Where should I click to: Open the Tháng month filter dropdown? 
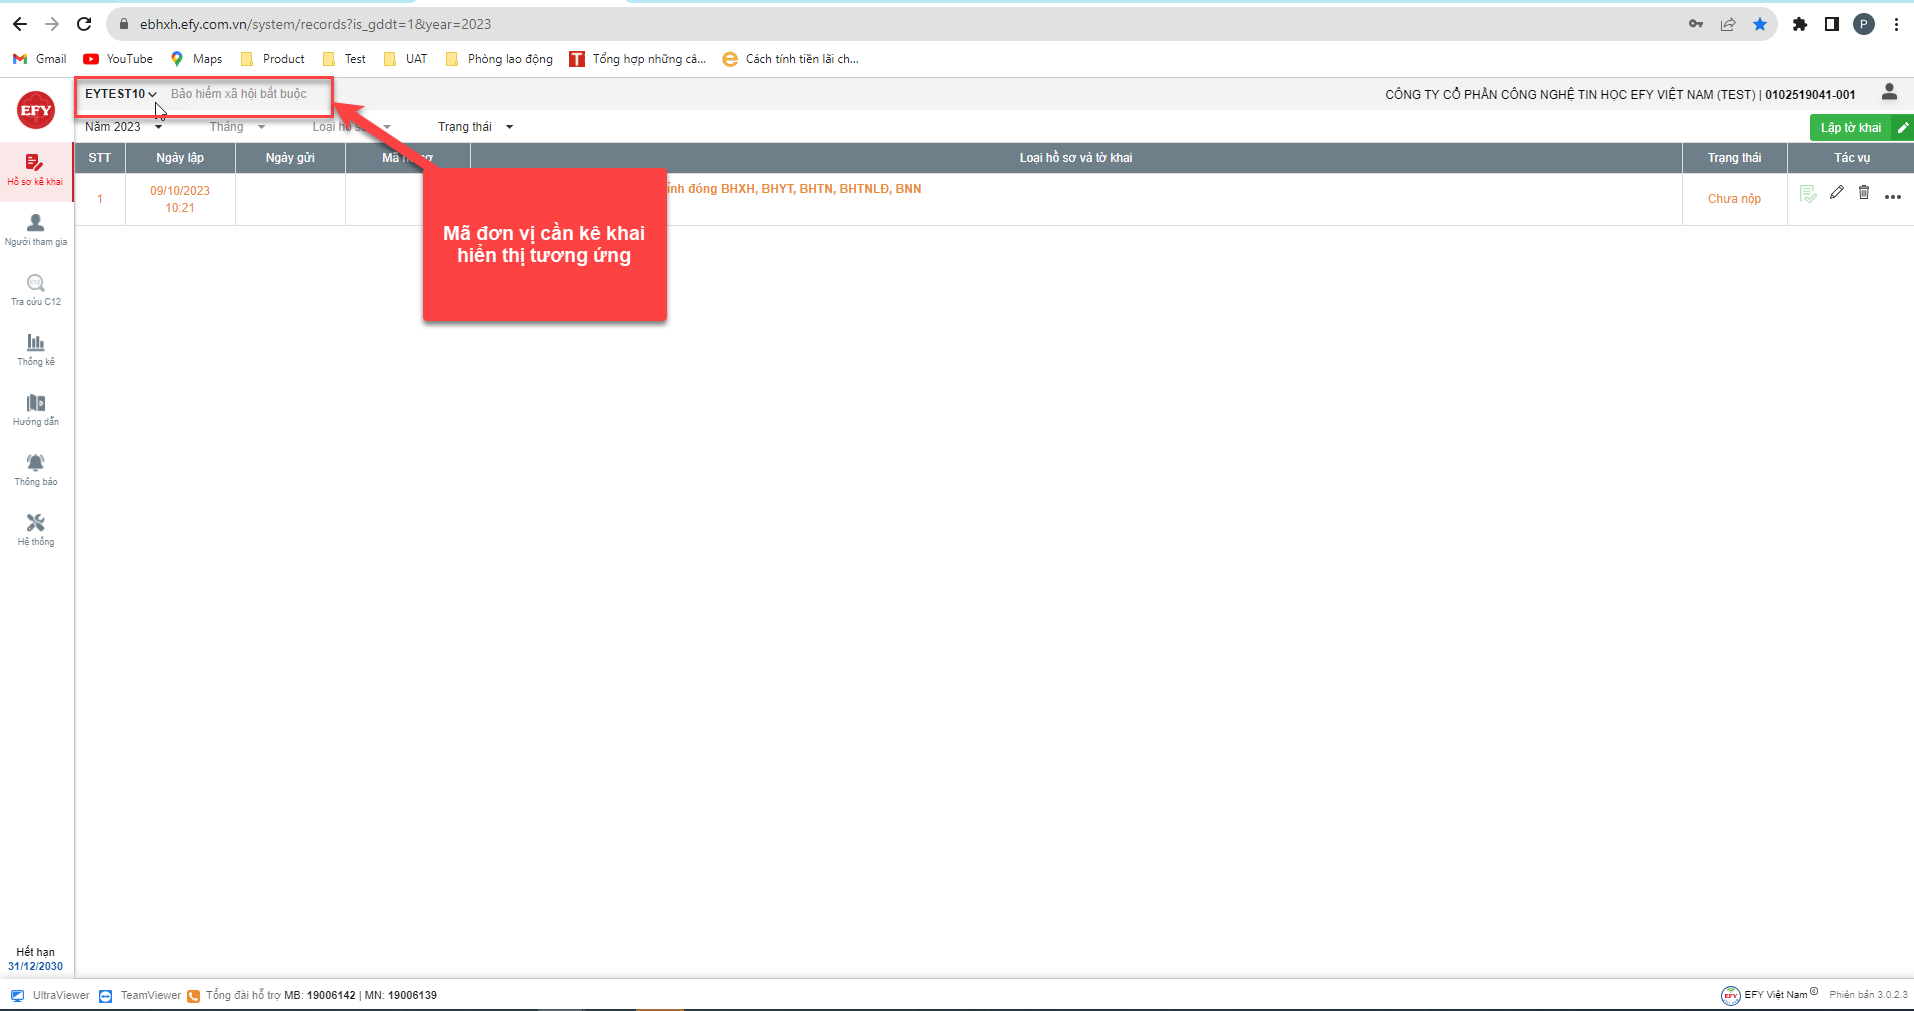237,127
